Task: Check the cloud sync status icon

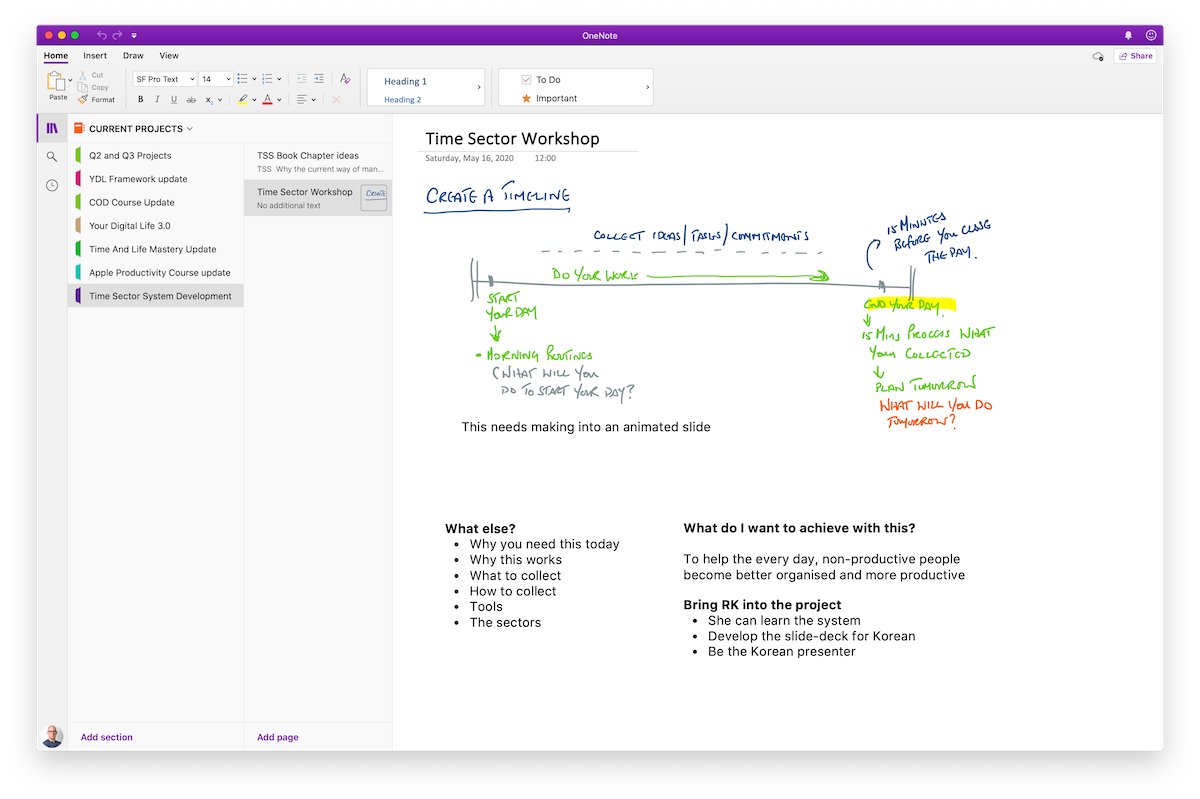Action: [1098, 56]
